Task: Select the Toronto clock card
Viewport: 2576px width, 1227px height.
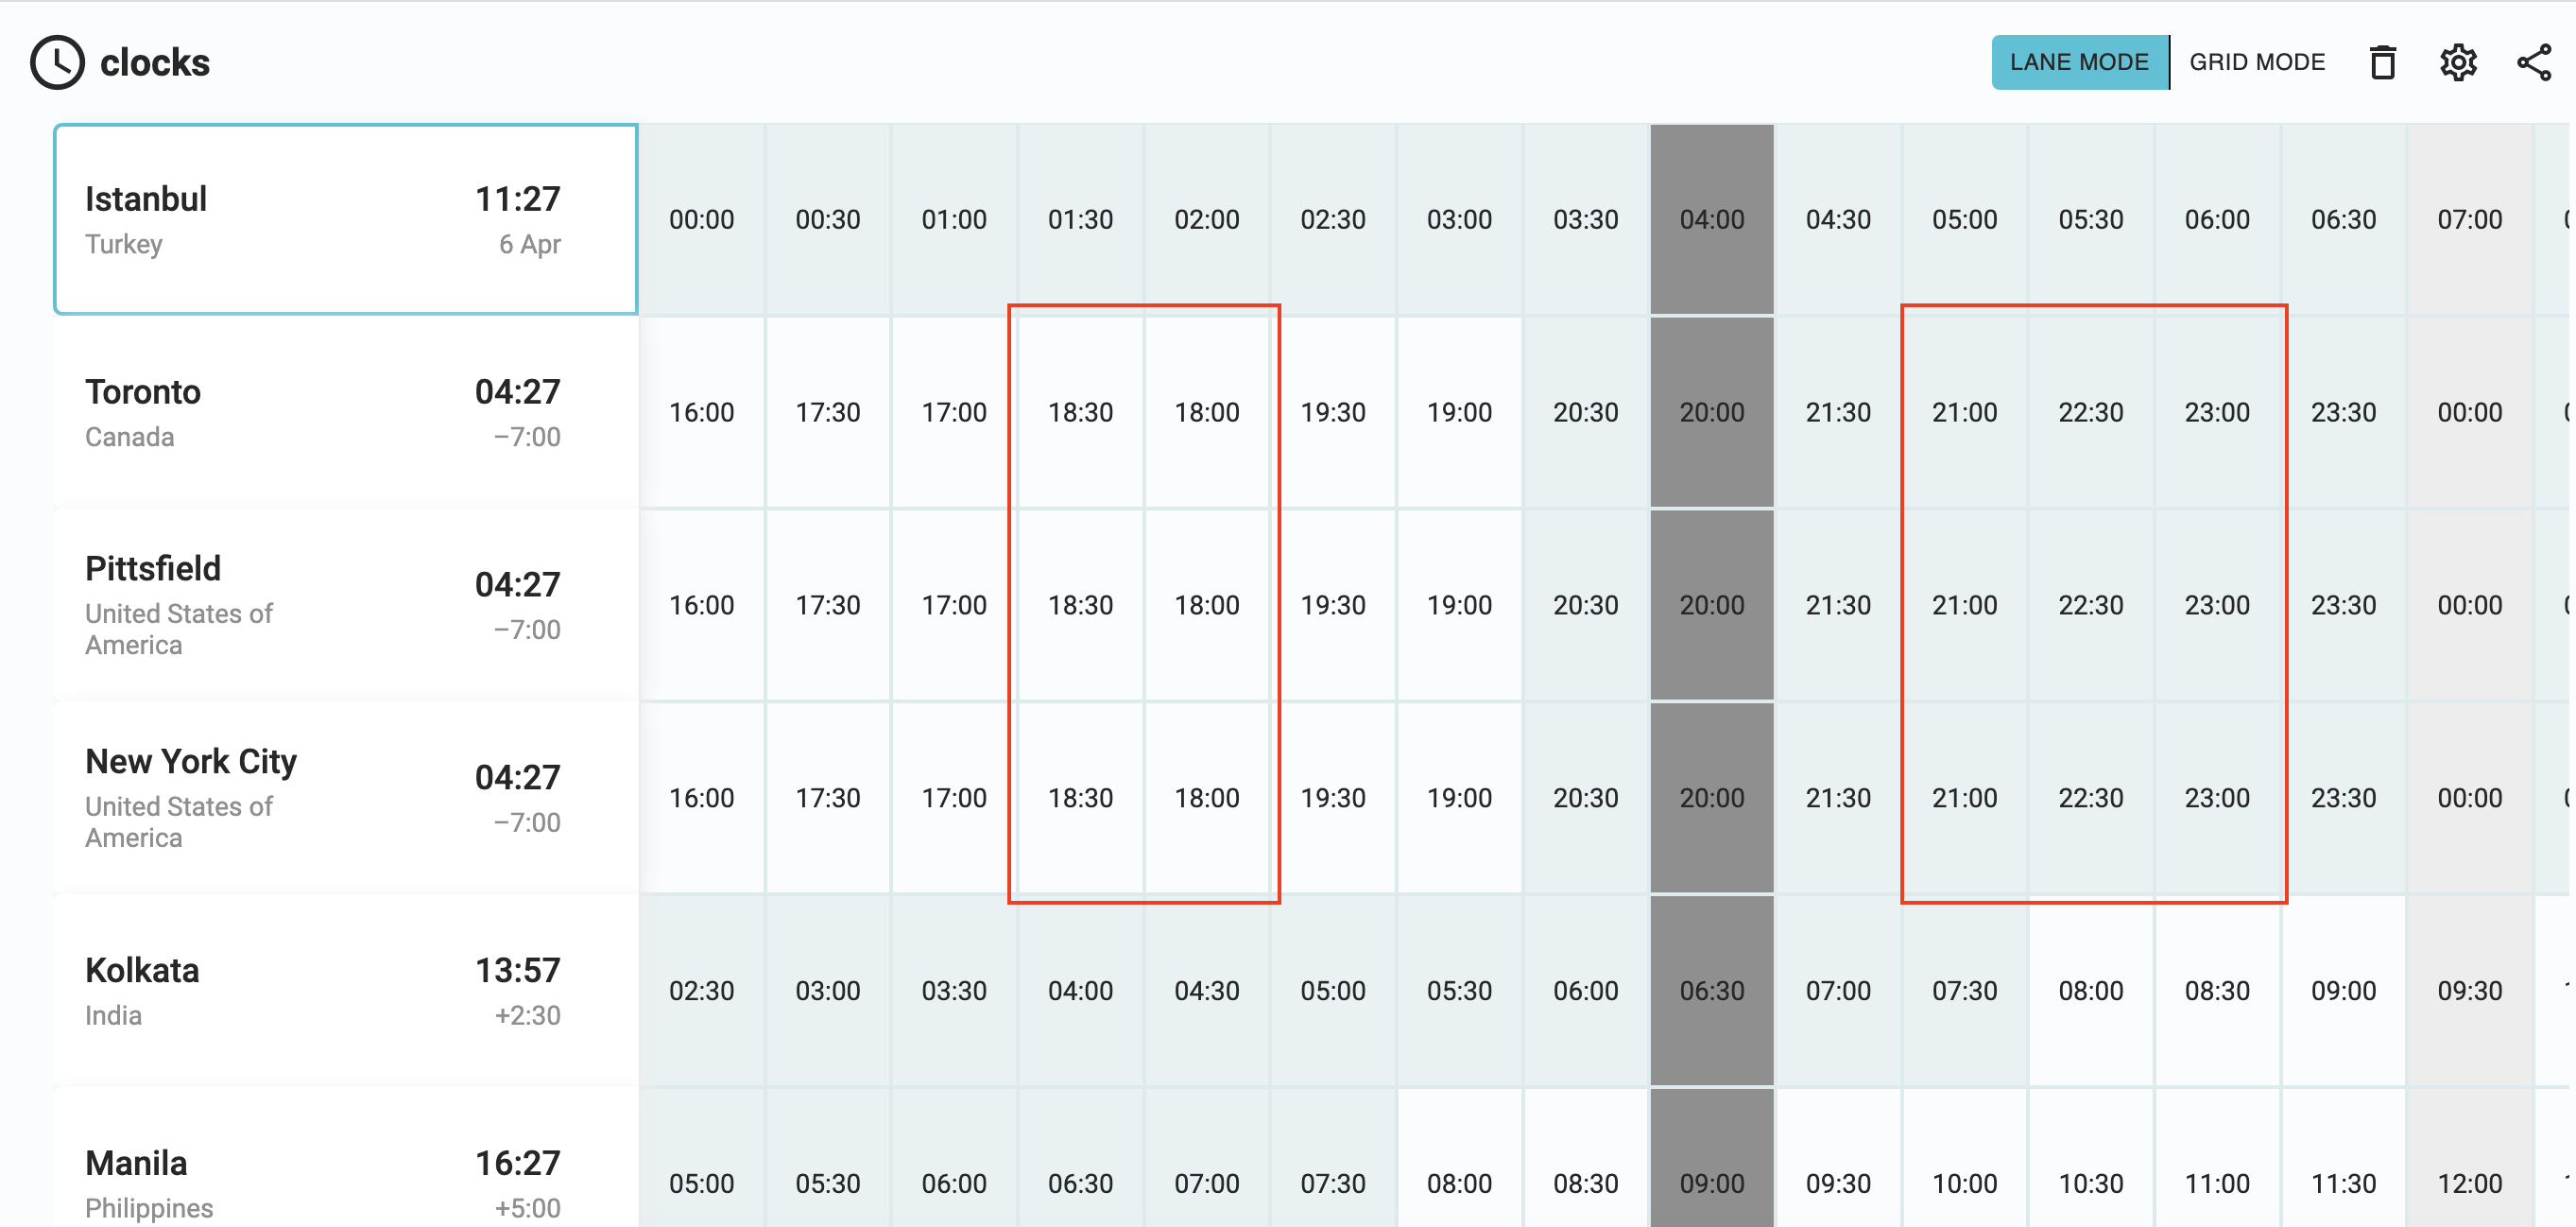Action: click(345, 410)
